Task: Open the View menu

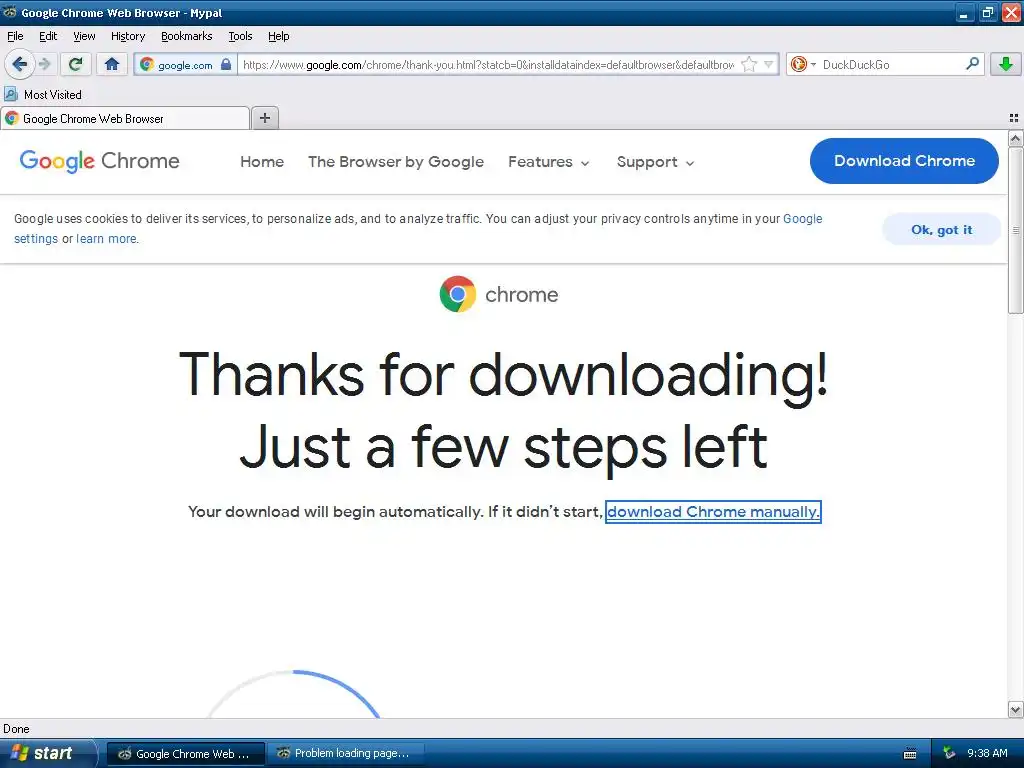Action: [x=84, y=36]
